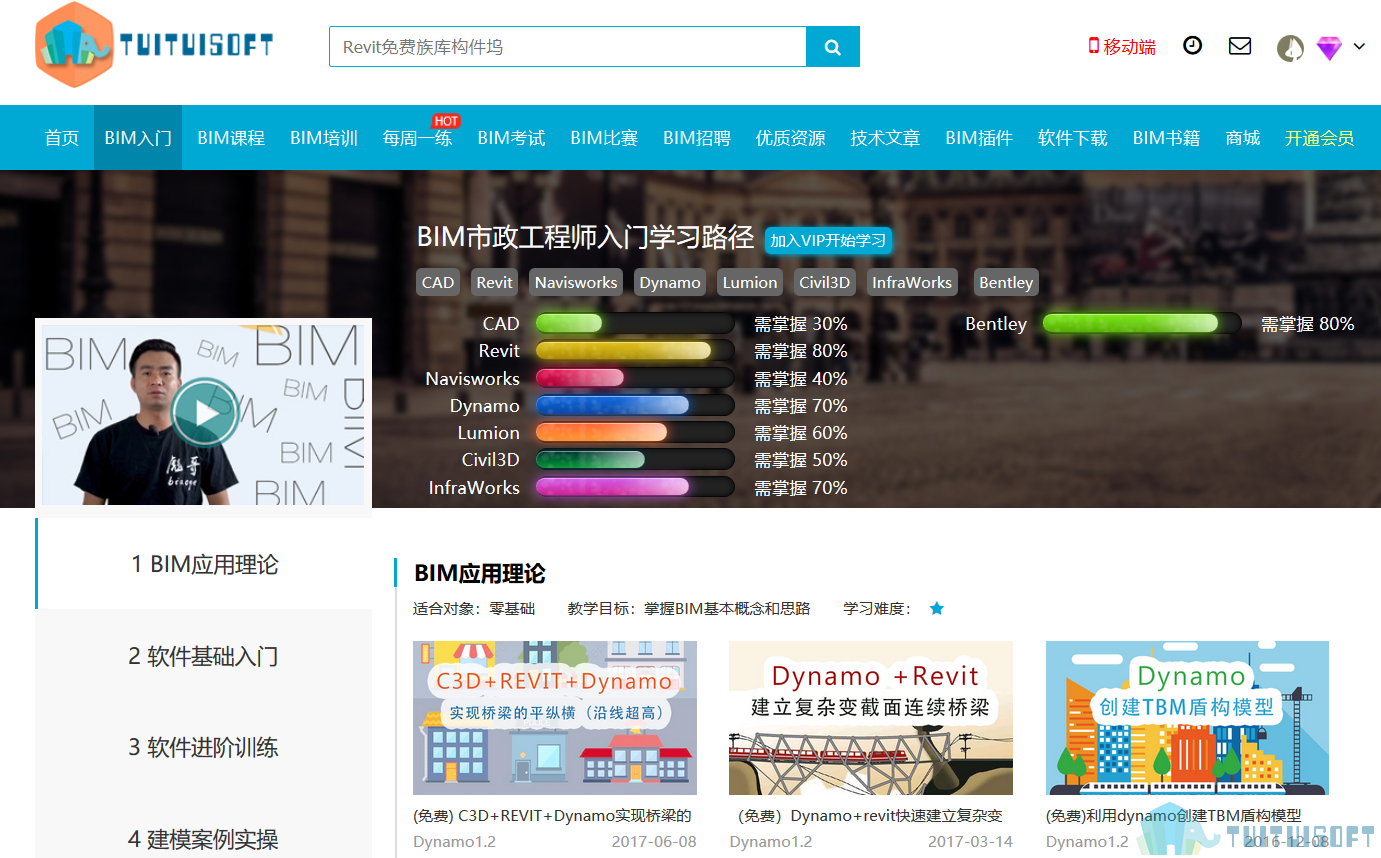This screenshot has height=858, width=1381.
Task: Click the search magnifier button
Action: click(833, 47)
